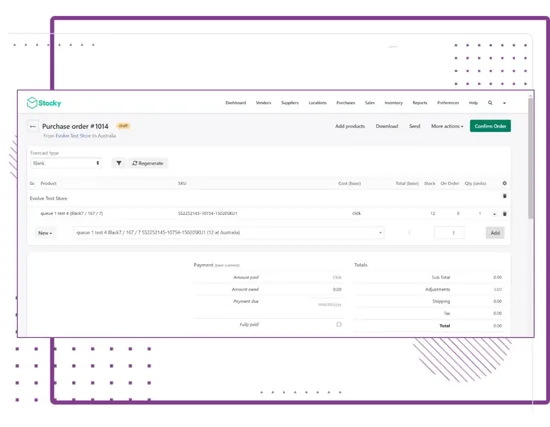
Task: Open the account caret menu
Action: pos(504,103)
